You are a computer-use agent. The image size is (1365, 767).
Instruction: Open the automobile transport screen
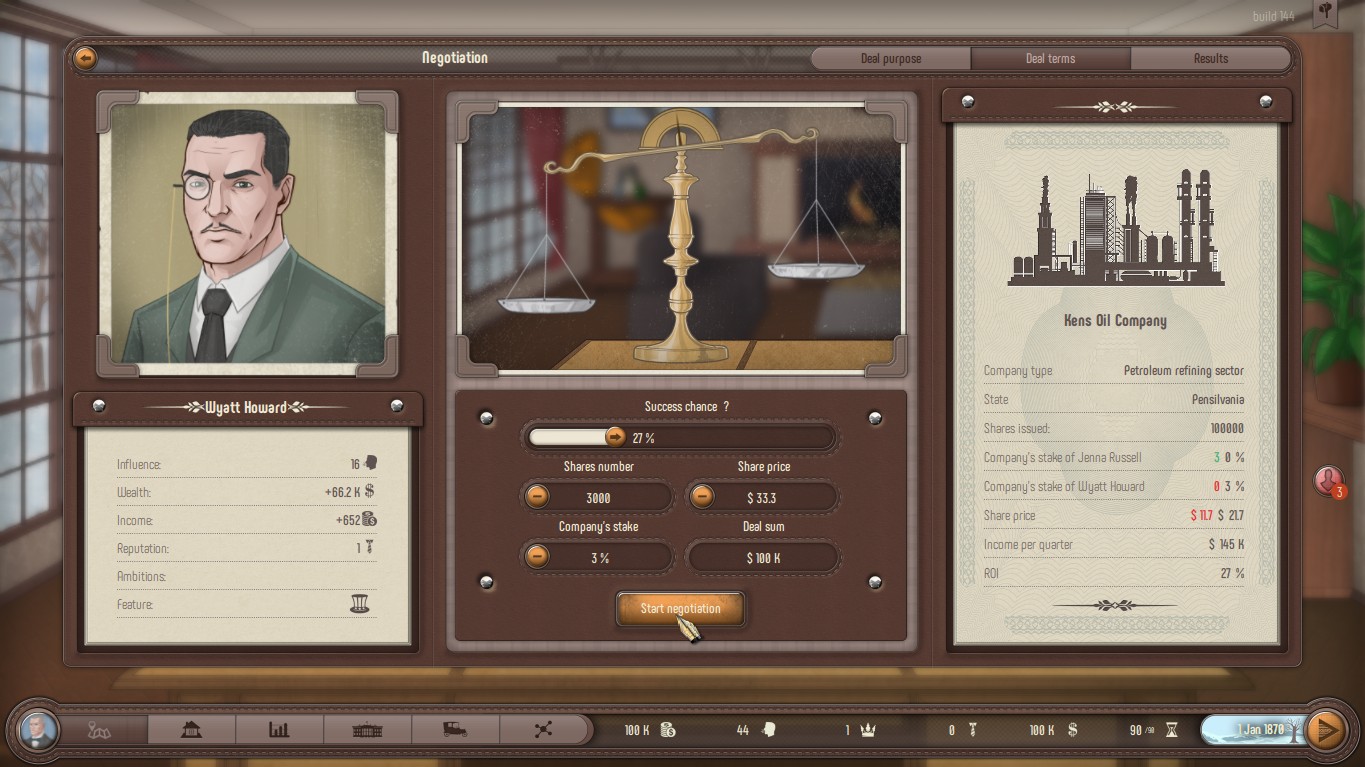[x=456, y=730]
